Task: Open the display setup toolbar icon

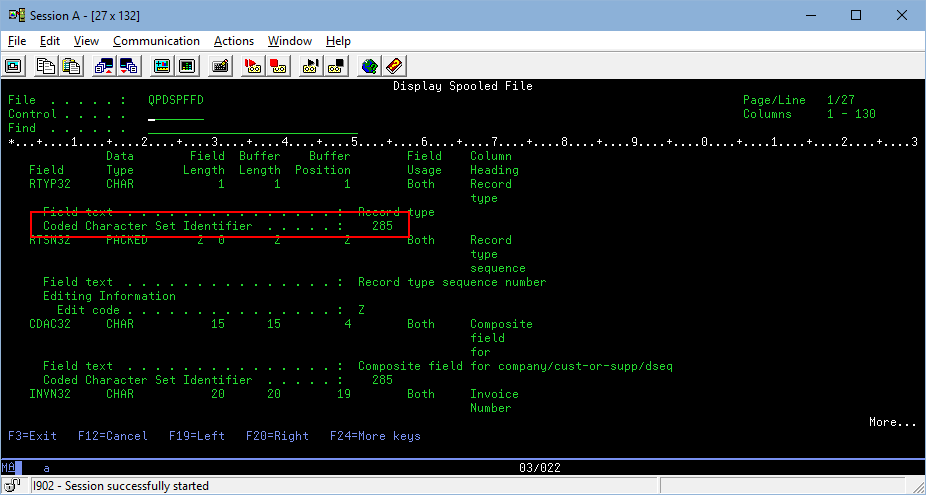Action: tap(162, 66)
